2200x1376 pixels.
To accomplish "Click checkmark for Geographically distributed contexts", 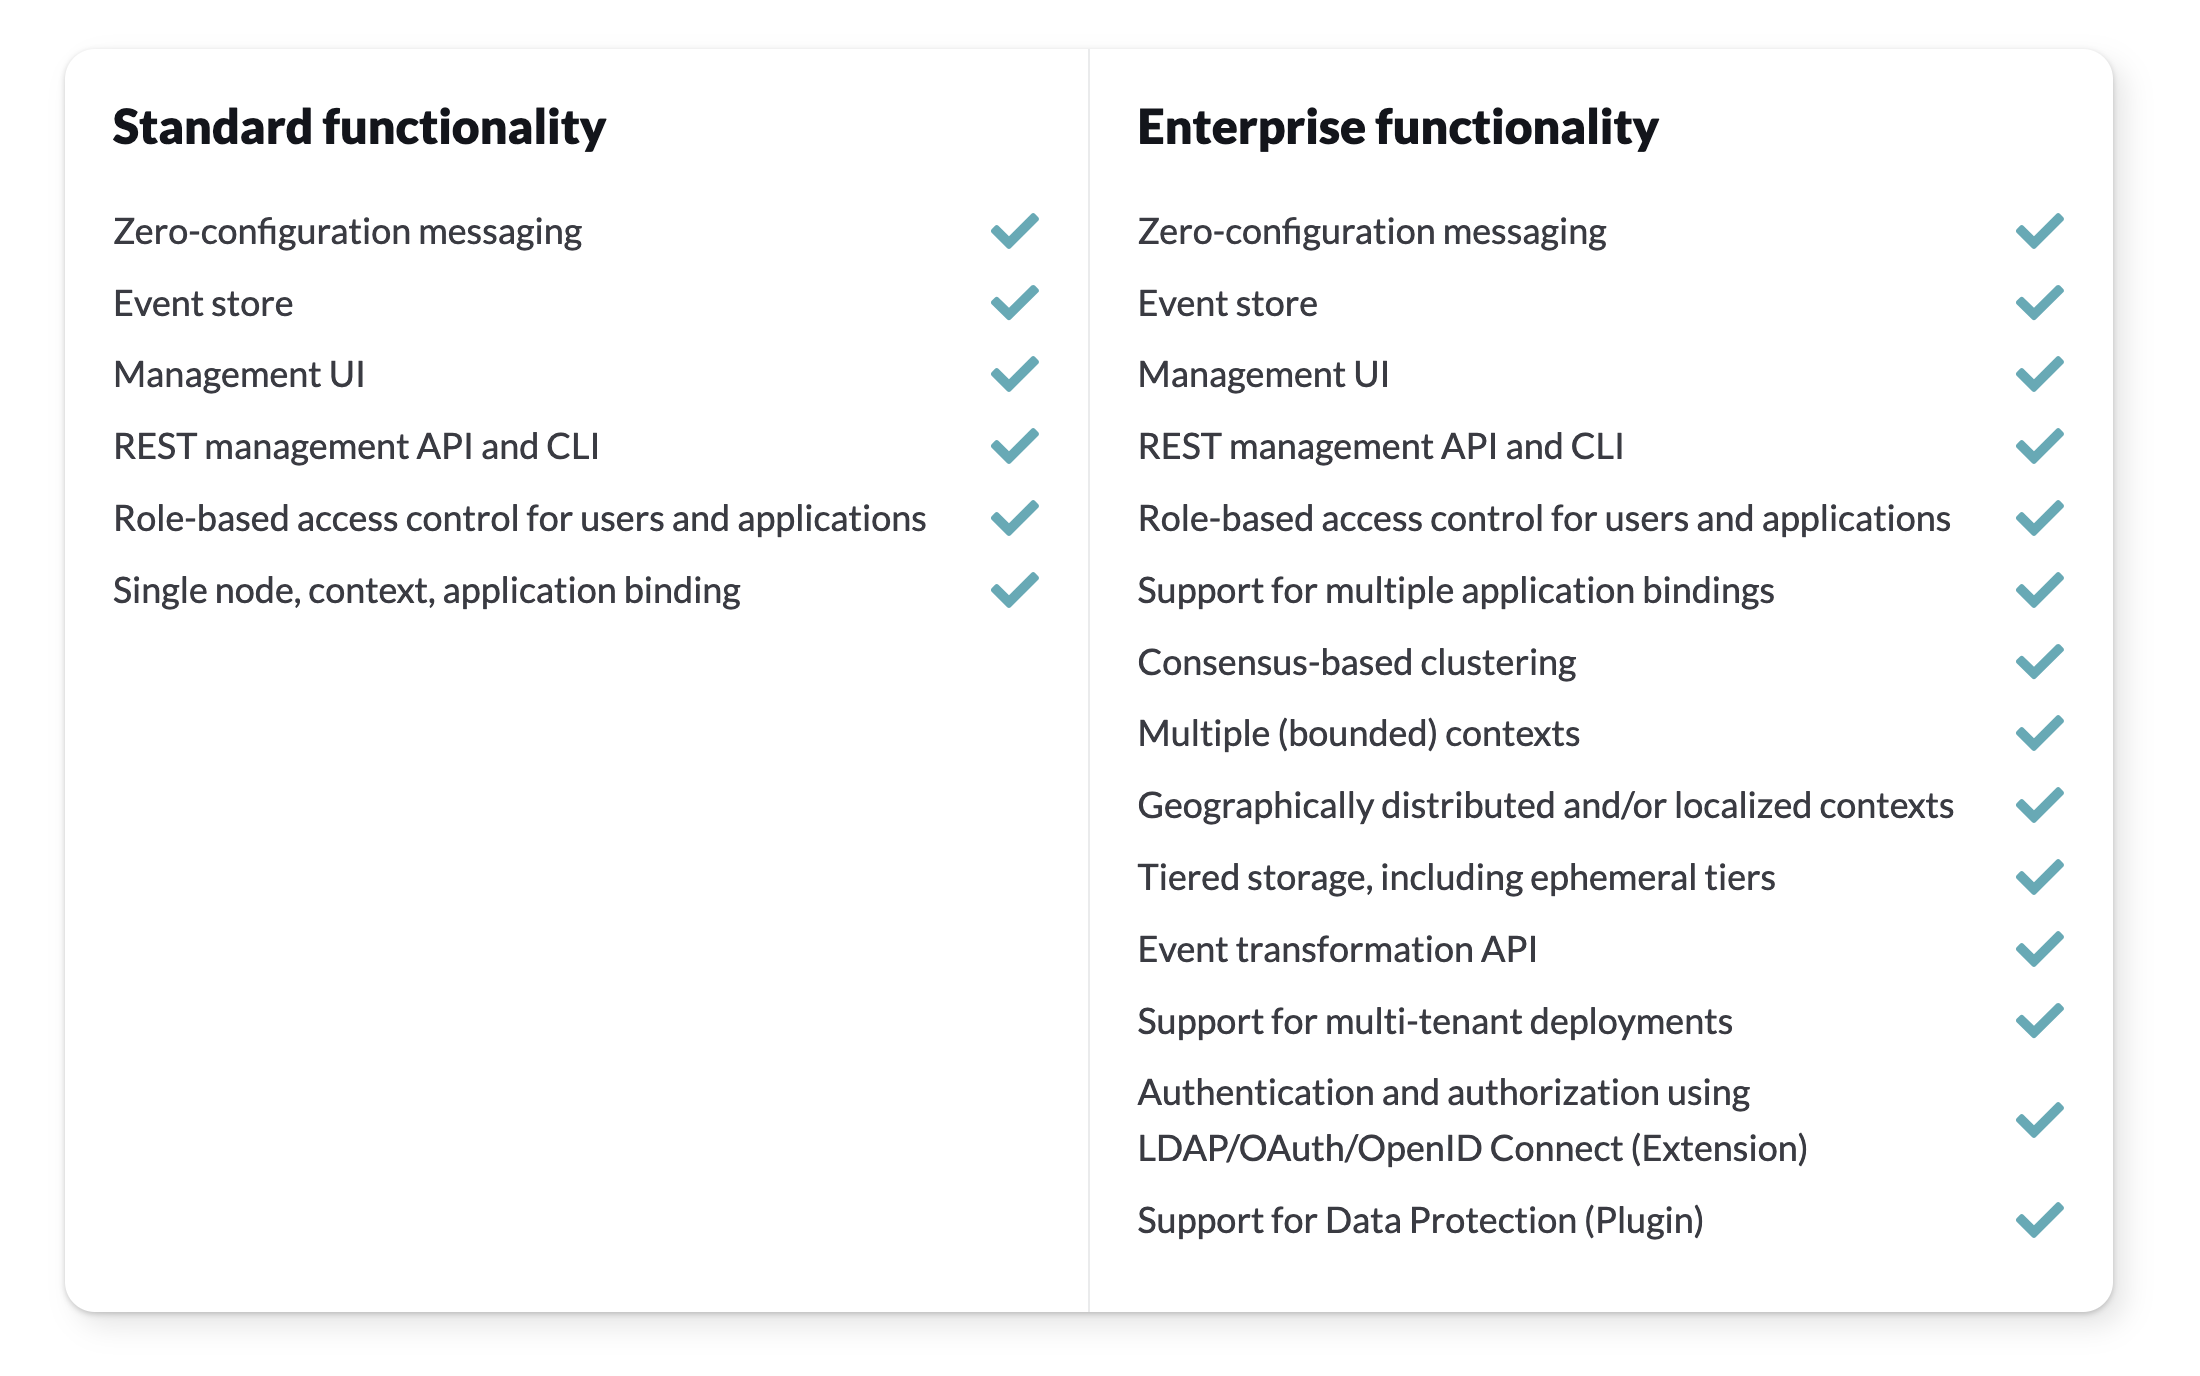I will (2039, 805).
